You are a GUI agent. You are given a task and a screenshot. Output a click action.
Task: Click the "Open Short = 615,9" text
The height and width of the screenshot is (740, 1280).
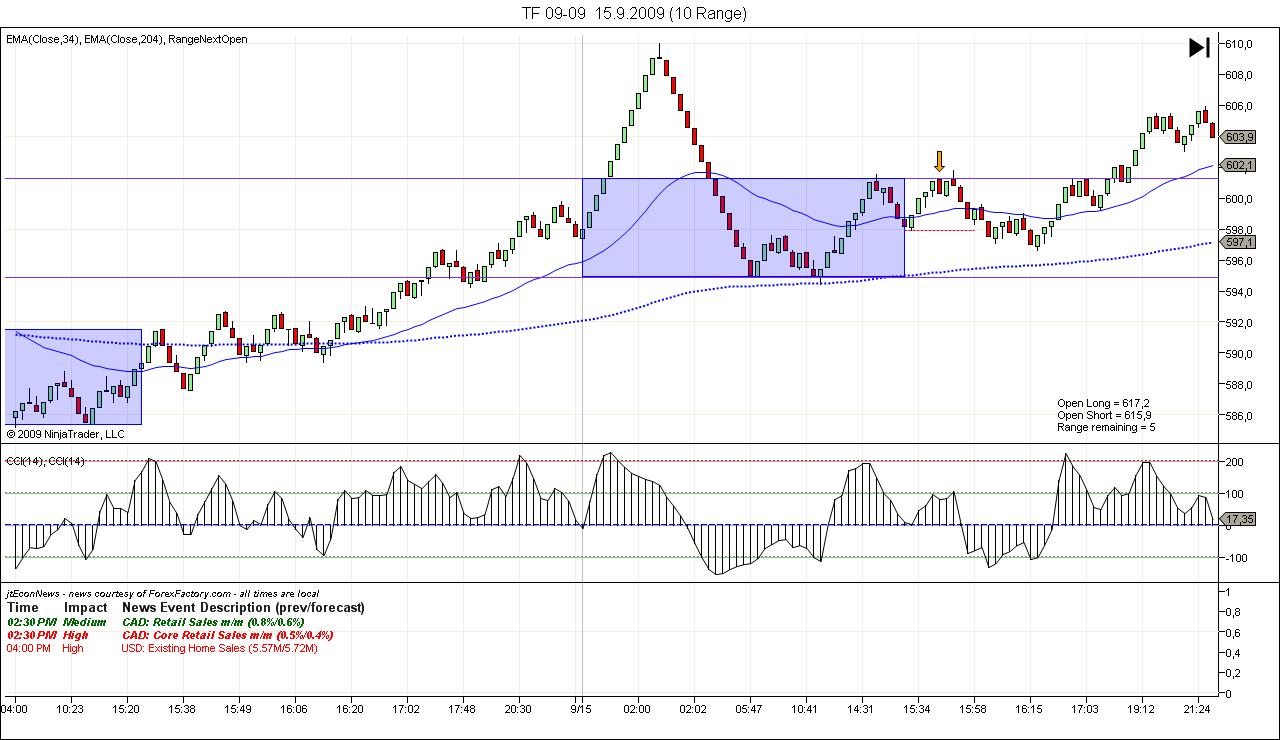tap(1104, 415)
